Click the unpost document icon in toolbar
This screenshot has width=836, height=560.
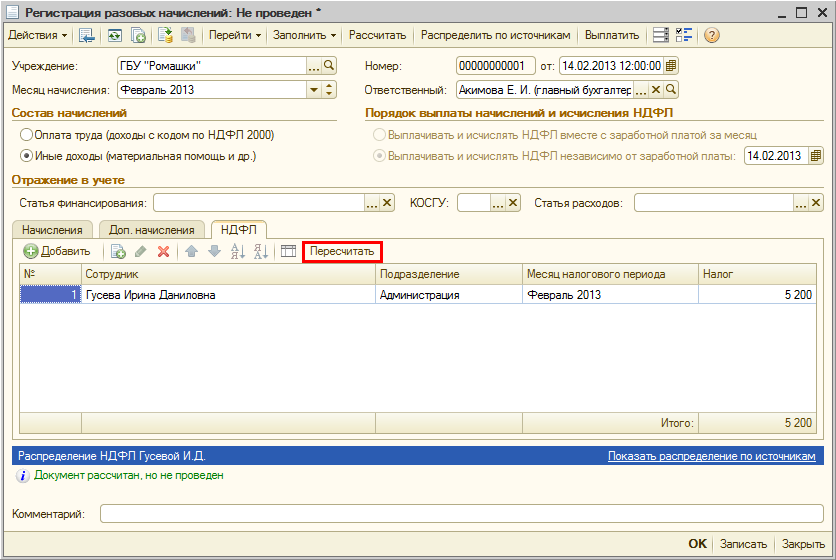pos(188,36)
